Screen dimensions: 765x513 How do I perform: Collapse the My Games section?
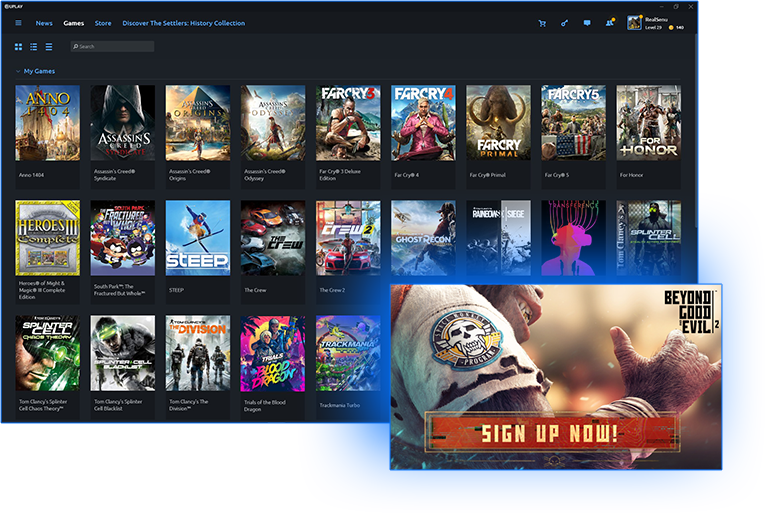(18, 72)
